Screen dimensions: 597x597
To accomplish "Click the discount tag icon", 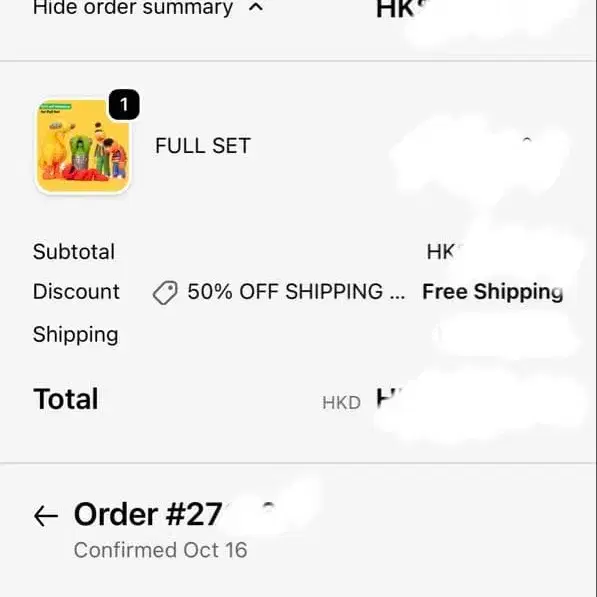I will [165, 293].
